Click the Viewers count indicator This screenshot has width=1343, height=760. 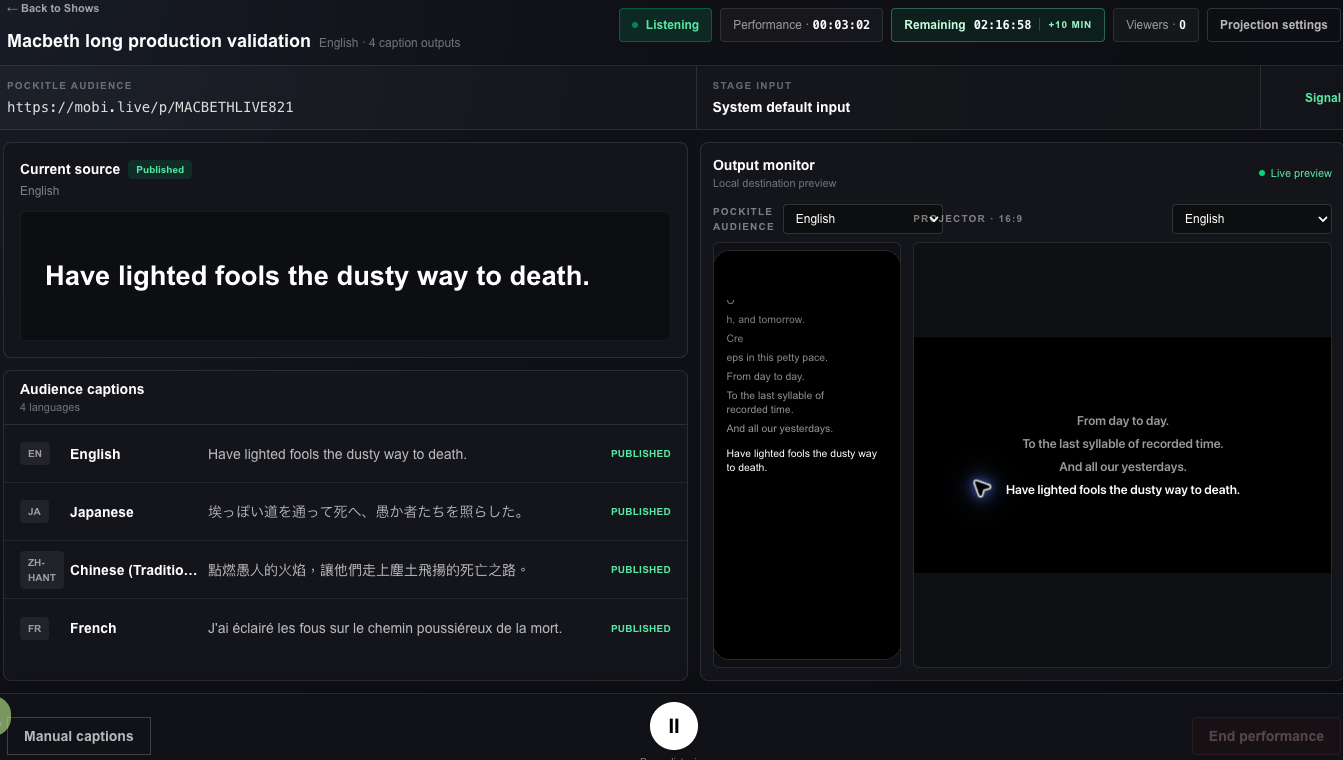[1155, 25]
